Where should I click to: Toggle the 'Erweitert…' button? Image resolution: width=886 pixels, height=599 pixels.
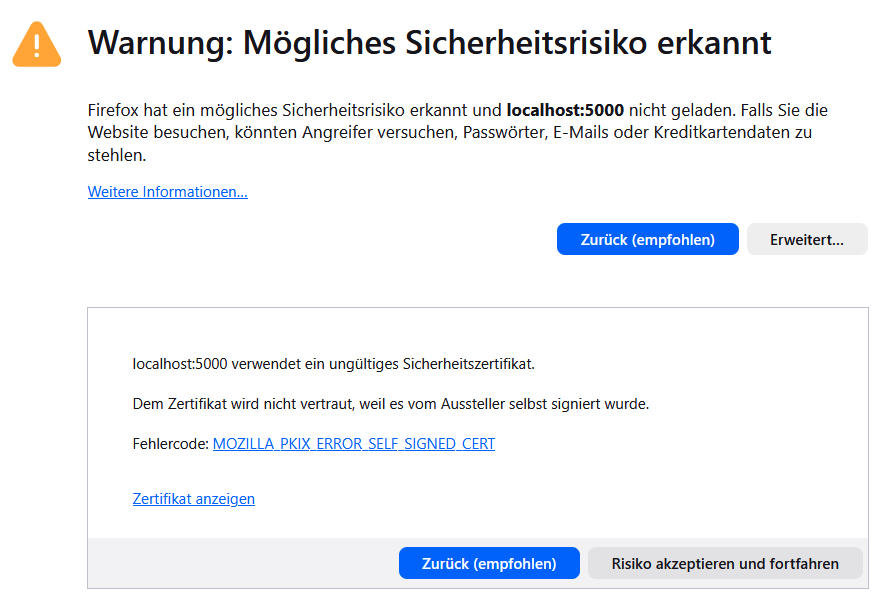807,239
